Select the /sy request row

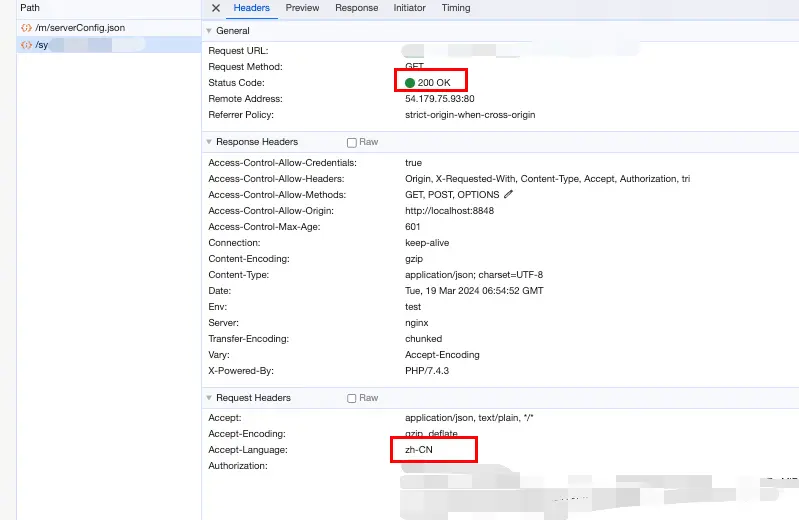coord(109,45)
